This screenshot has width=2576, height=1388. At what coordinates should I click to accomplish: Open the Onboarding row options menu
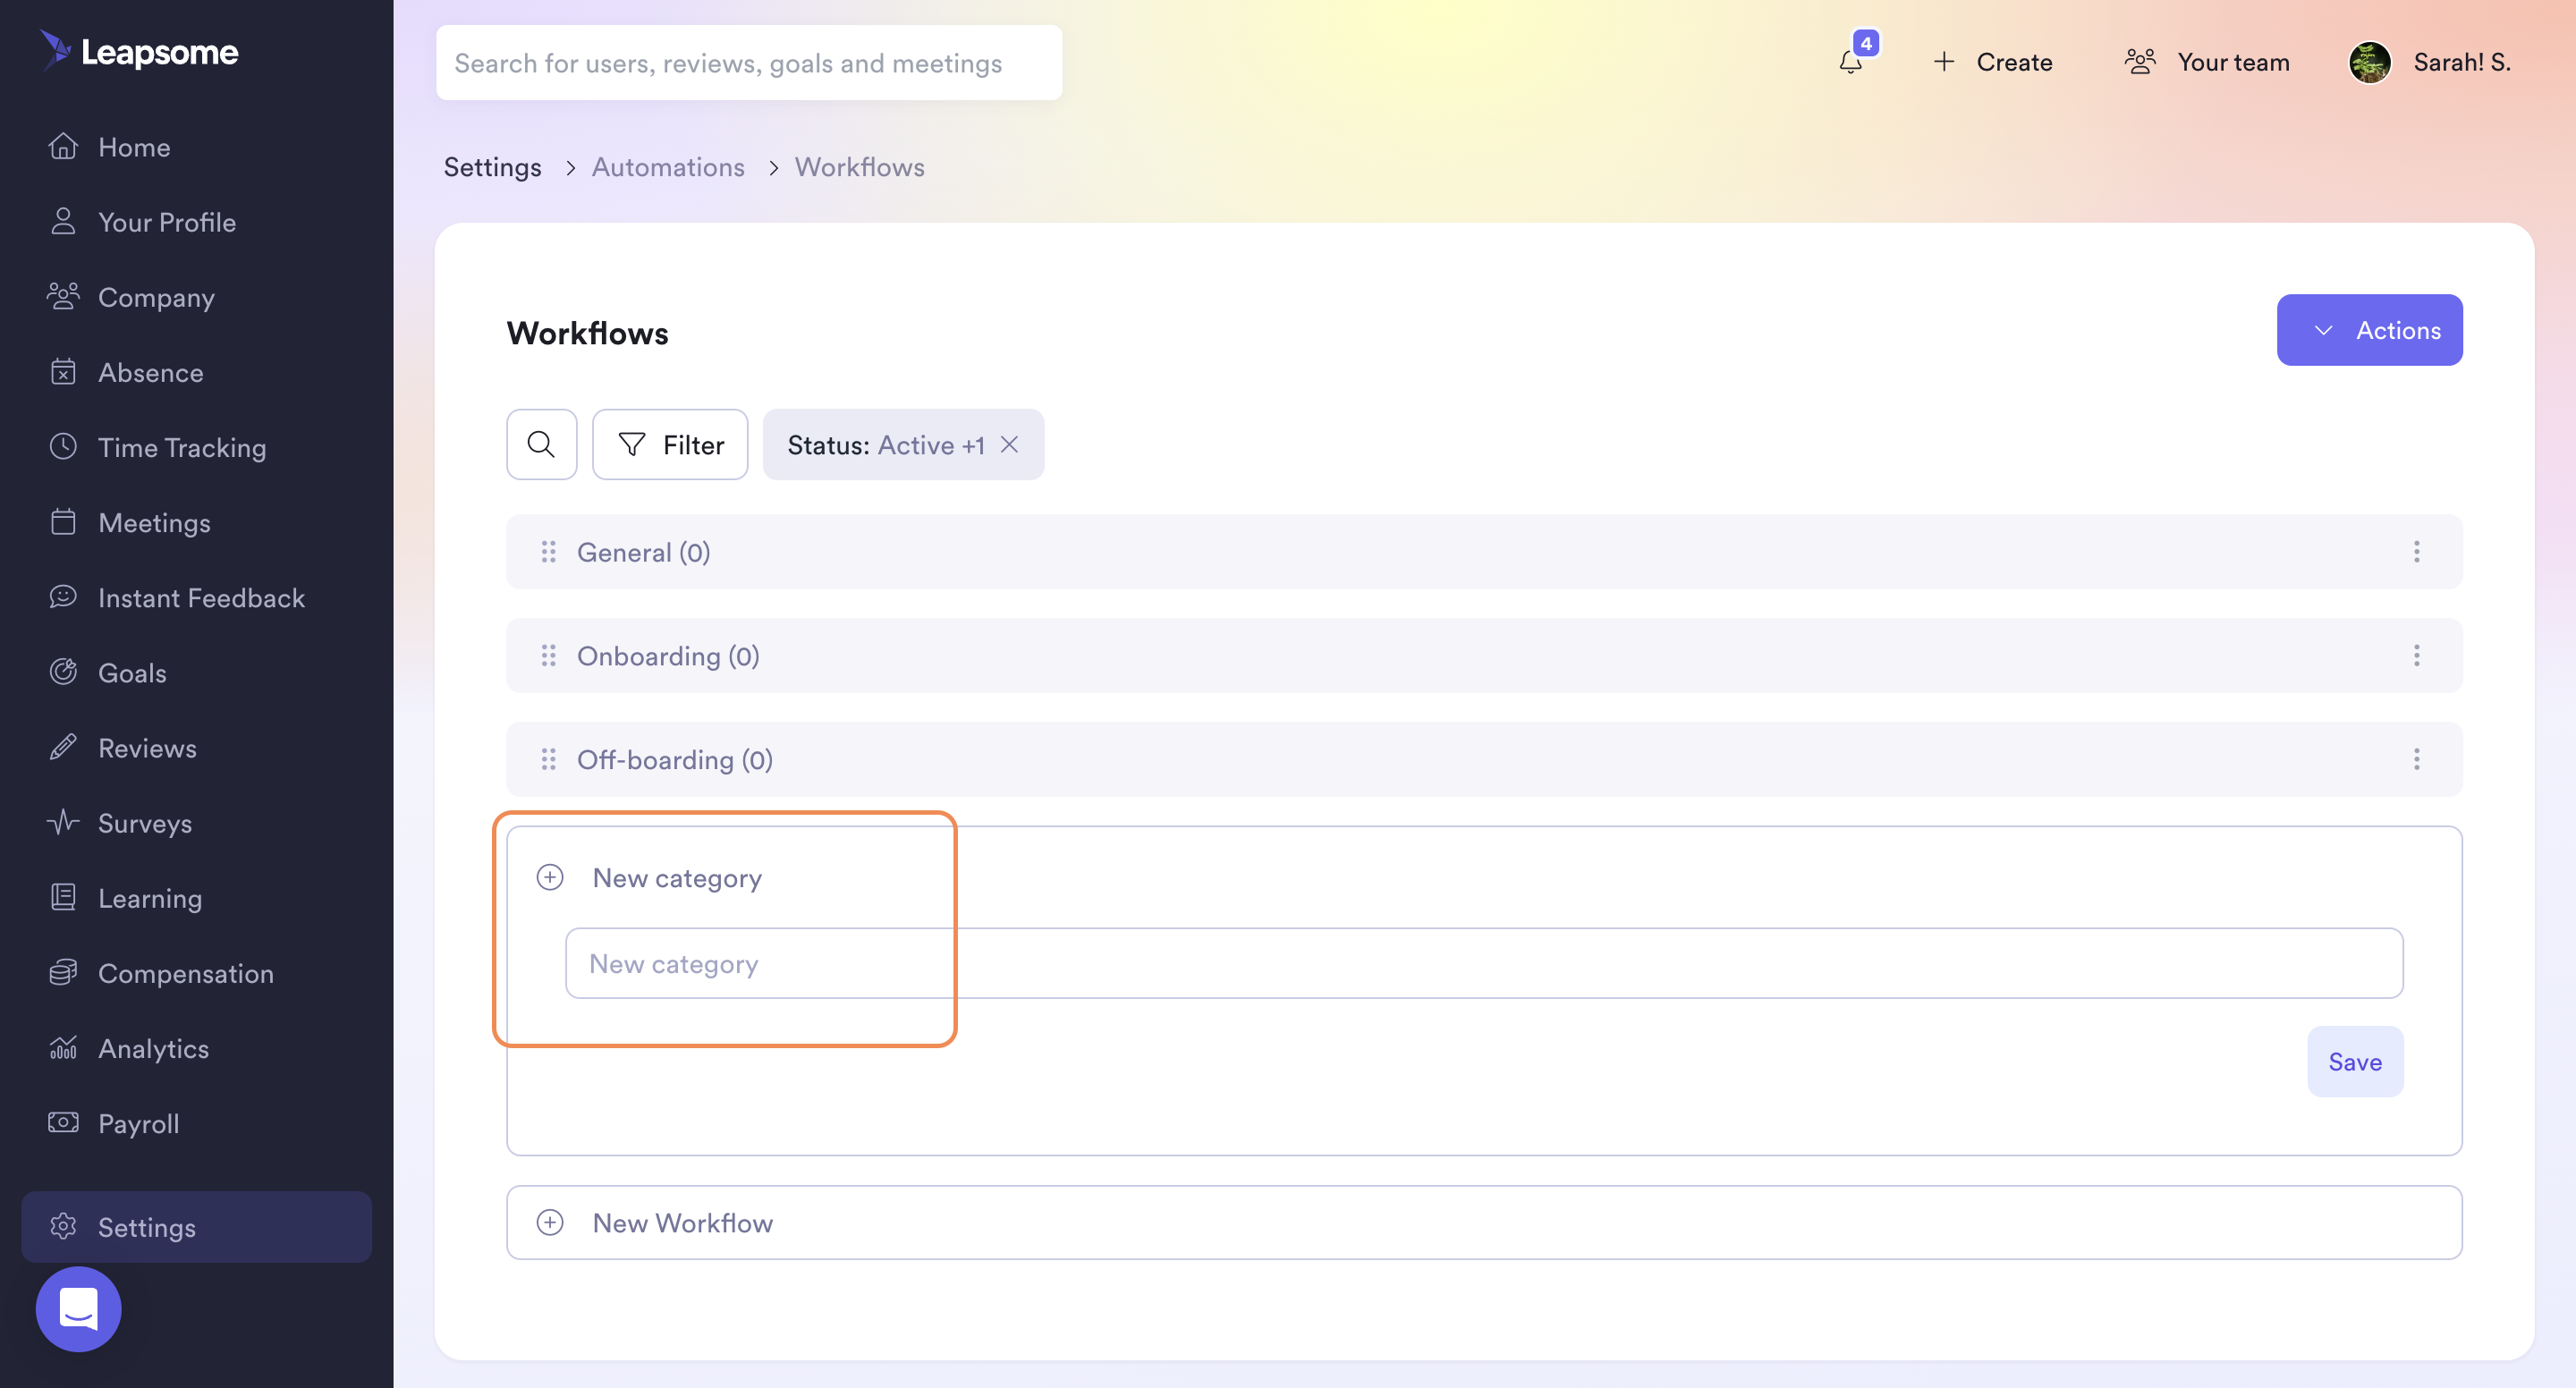2416,656
